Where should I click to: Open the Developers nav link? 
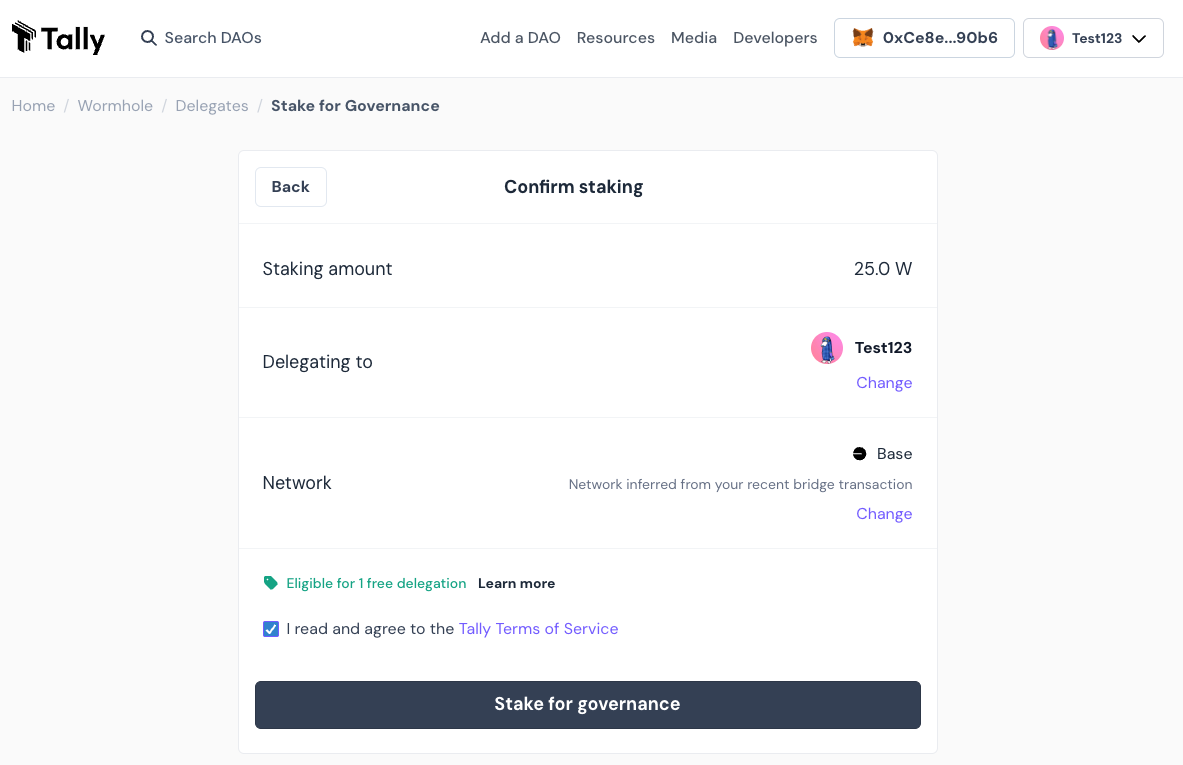(775, 38)
